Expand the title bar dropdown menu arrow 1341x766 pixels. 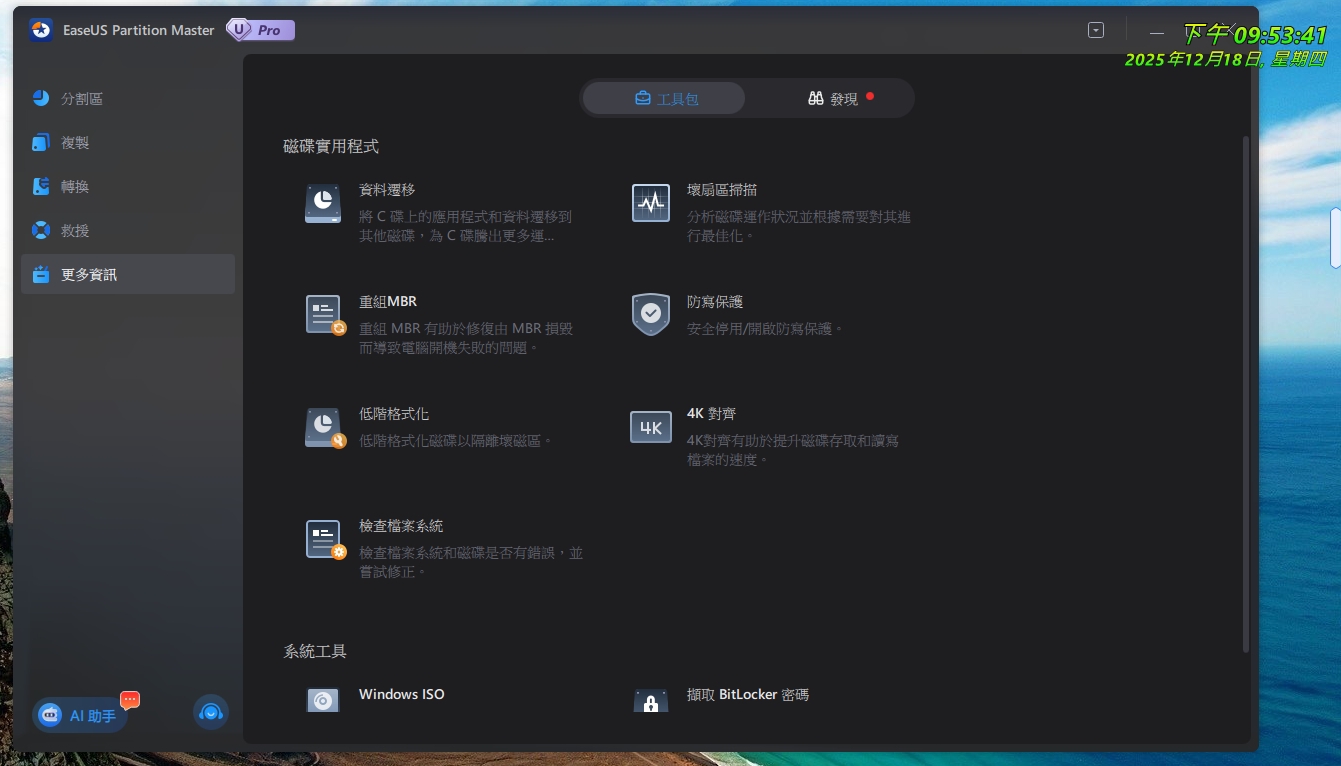1096,31
